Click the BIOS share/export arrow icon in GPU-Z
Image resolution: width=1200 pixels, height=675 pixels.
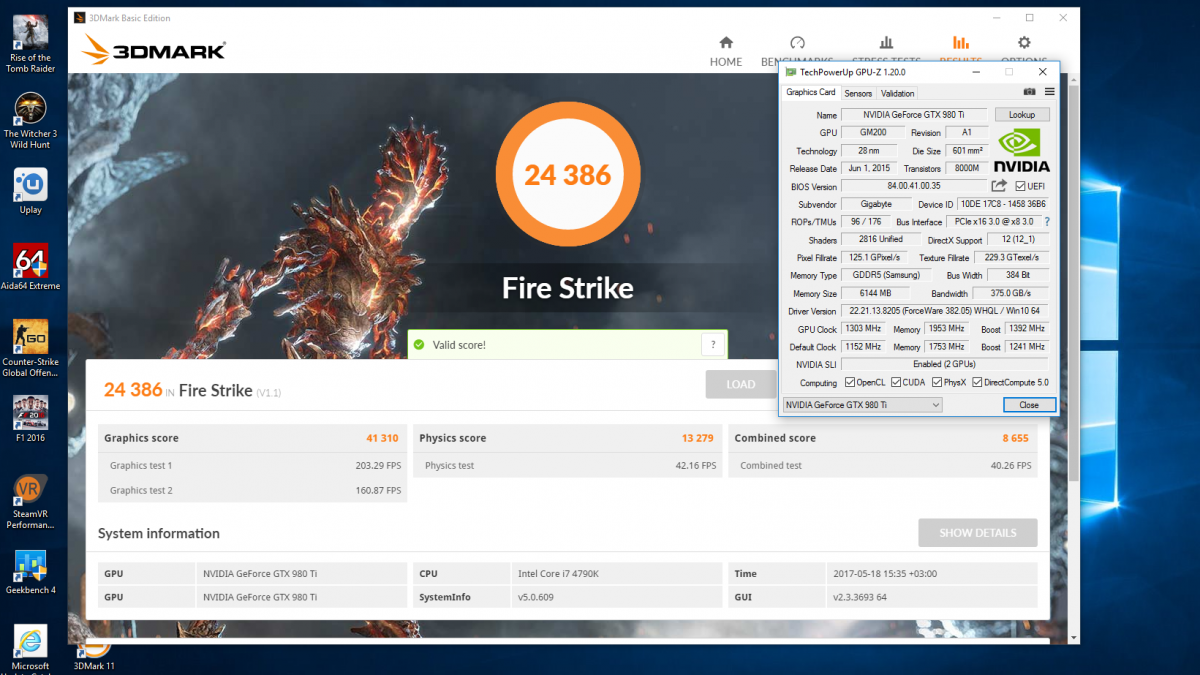[x=999, y=186]
